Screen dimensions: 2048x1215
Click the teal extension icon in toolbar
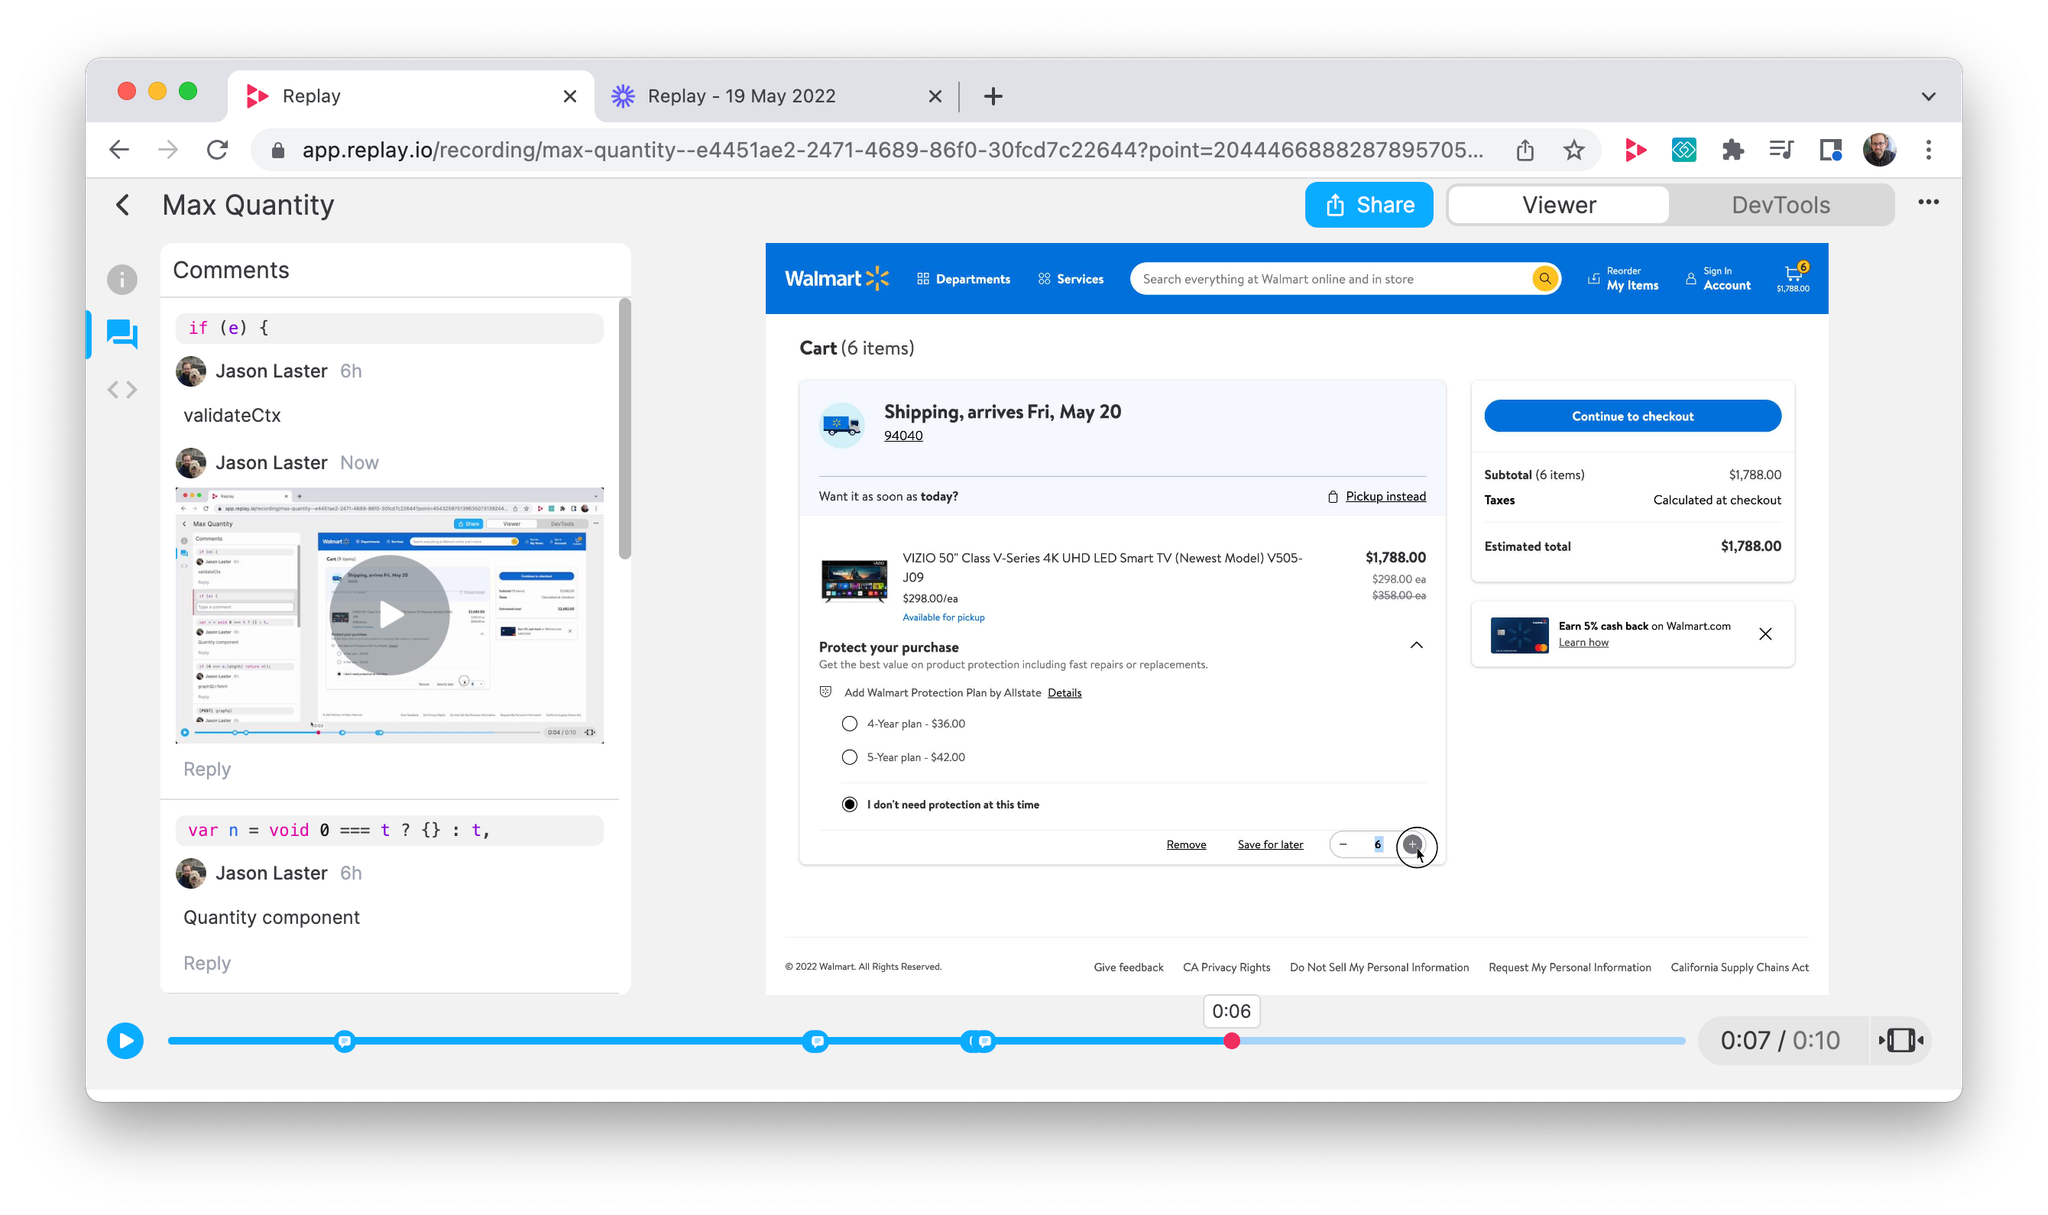(x=1684, y=150)
